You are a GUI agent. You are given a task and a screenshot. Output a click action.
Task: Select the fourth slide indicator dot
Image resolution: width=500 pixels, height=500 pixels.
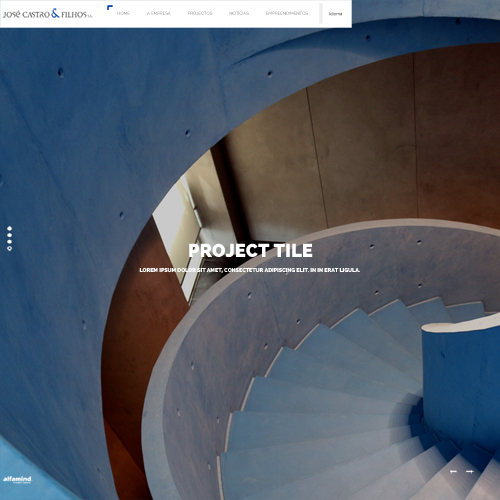[x=10, y=248]
